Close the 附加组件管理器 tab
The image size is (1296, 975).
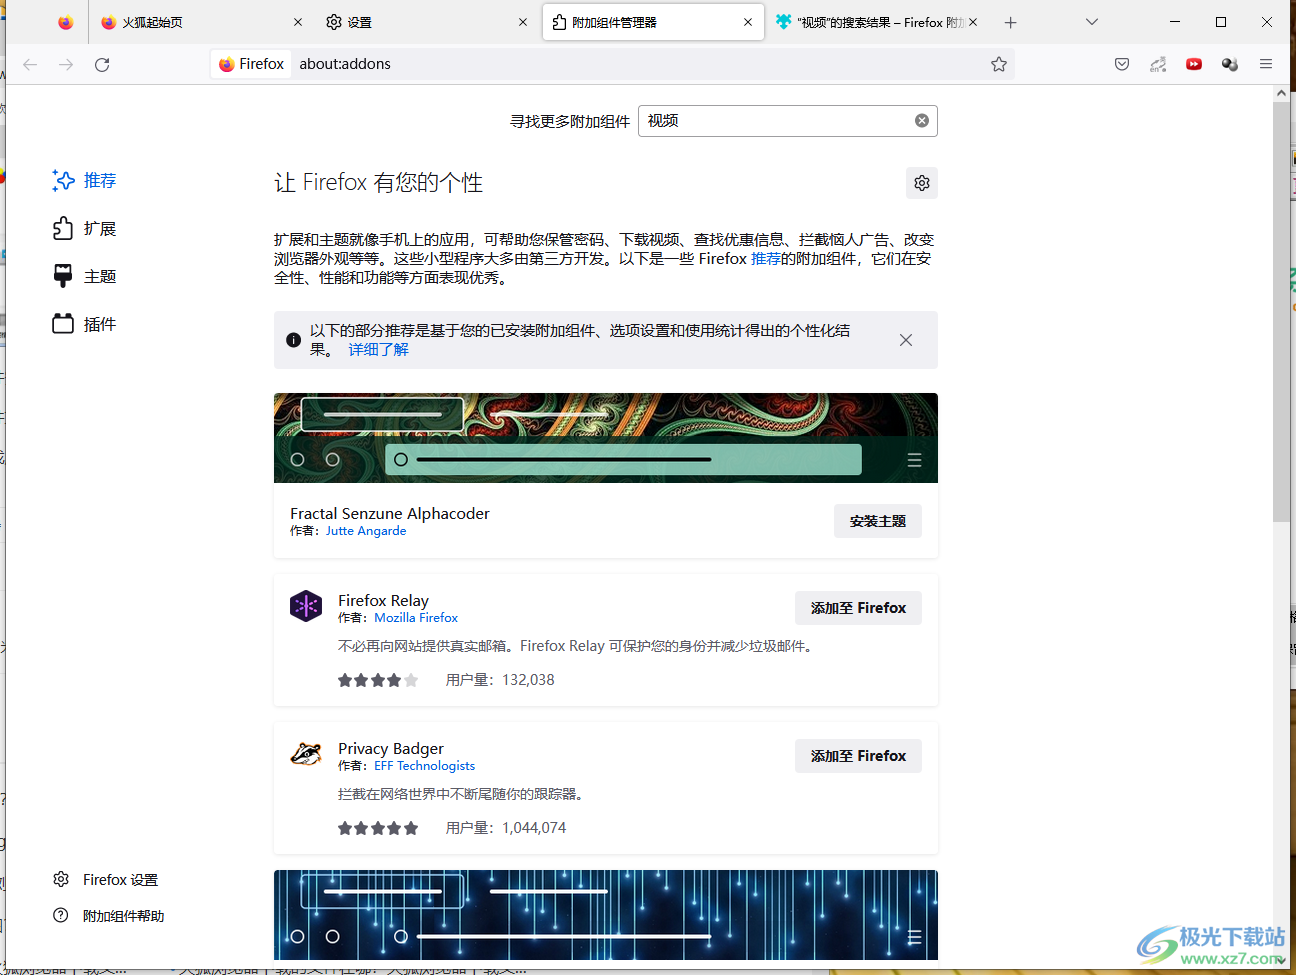point(748,22)
